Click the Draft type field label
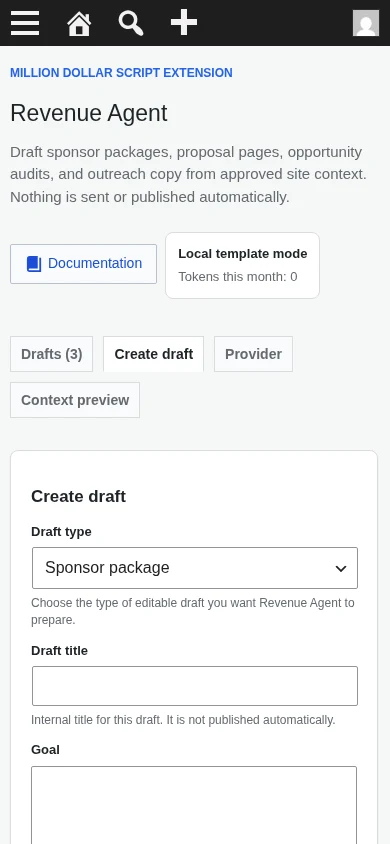Screen dimensions: 390x844 tap(61, 532)
